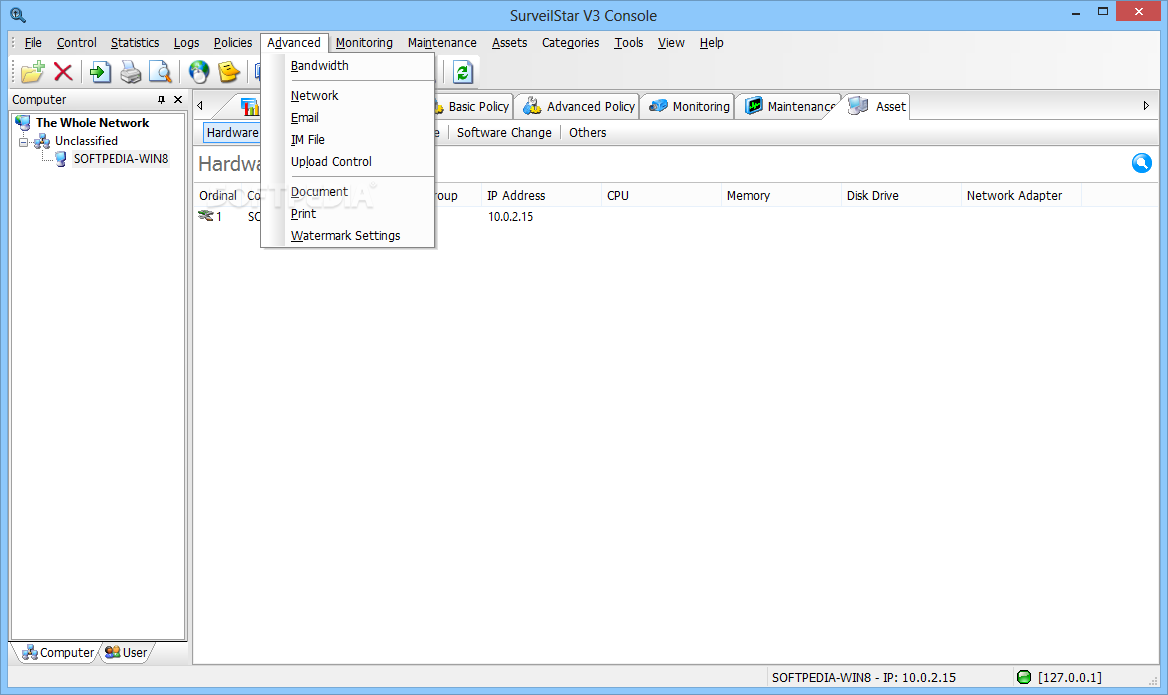Select The Whole Network tree item
Screen dimensions: 1168x695
92,123
